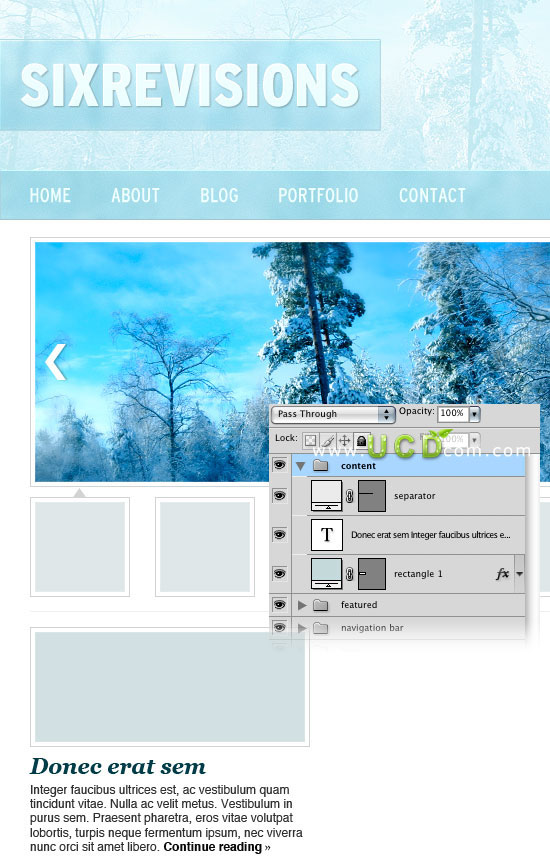Click the lock transparent pixels icon
The image size is (550, 863).
(x=311, y=440)
